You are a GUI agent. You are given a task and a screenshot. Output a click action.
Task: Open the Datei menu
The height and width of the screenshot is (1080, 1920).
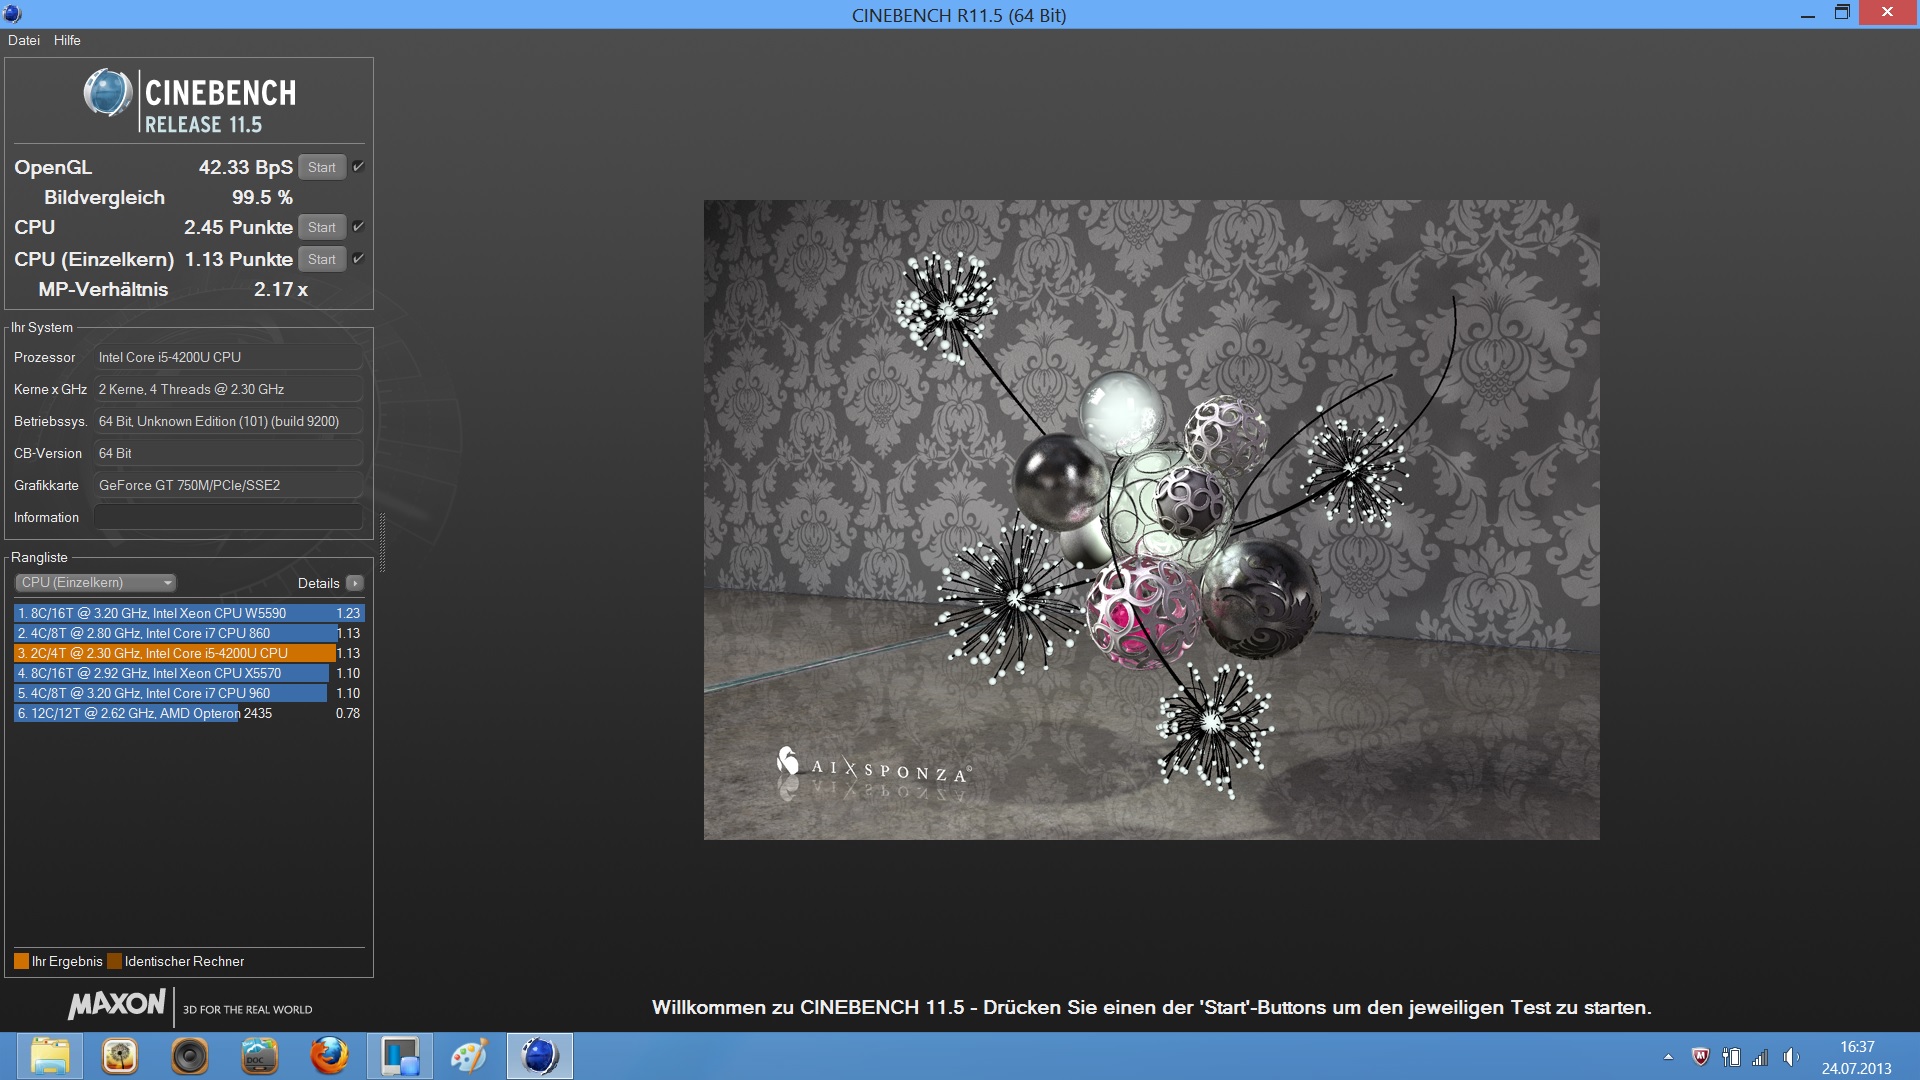[x=24, y=40]
